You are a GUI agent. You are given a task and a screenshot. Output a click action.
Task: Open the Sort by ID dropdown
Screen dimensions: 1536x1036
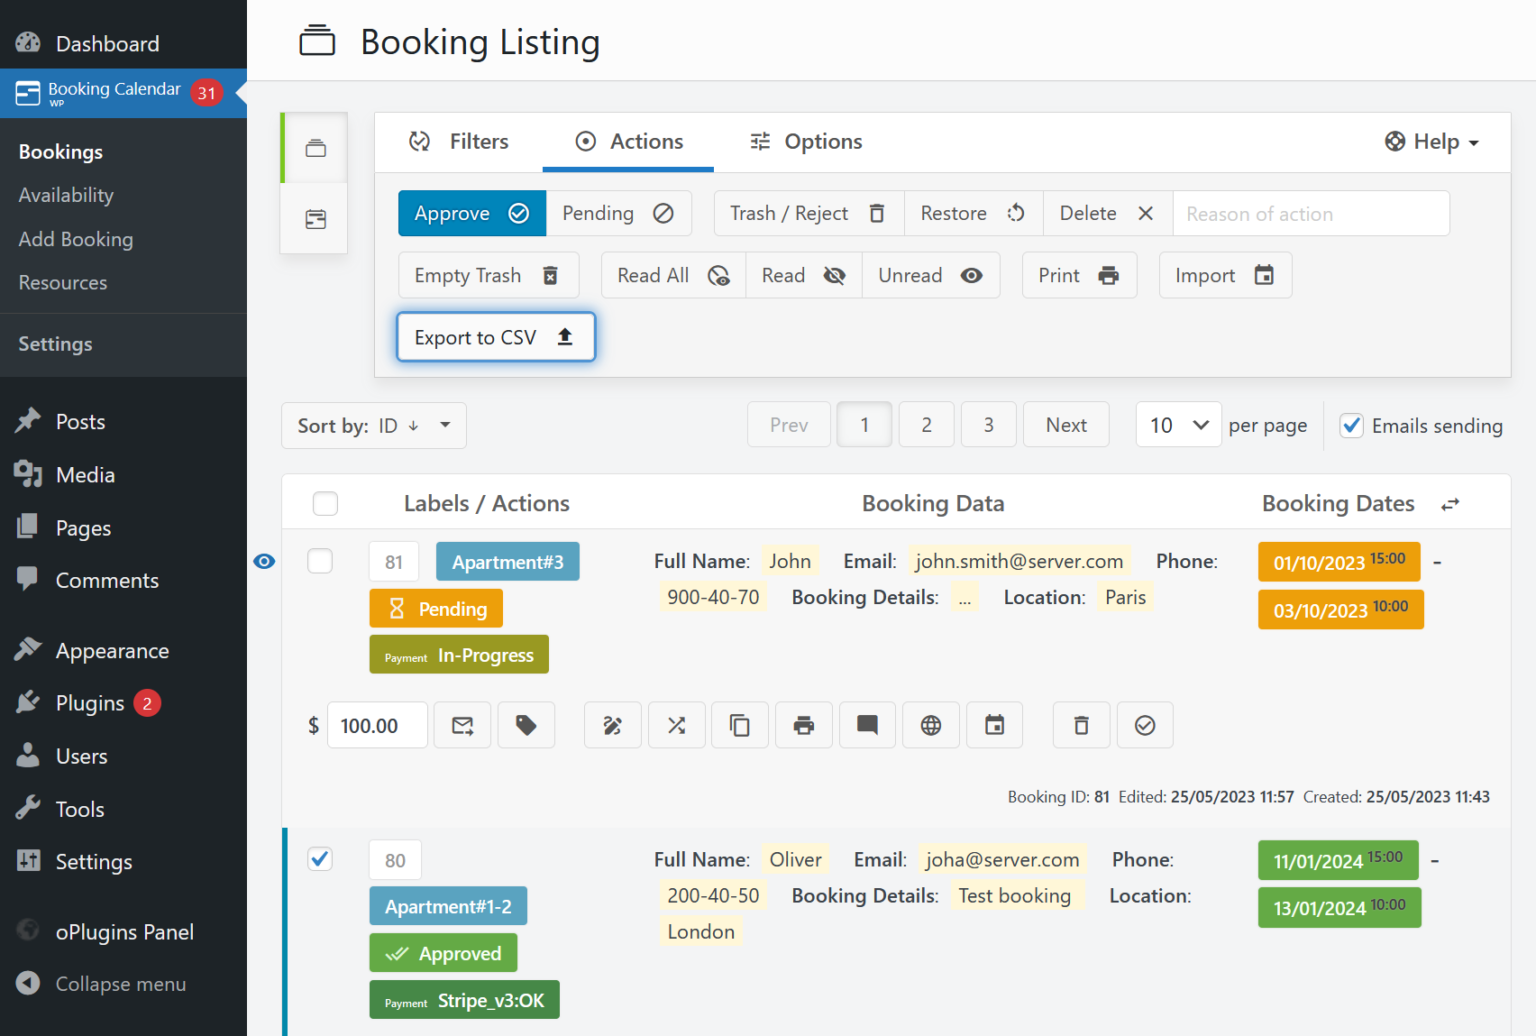coord(373,425)
